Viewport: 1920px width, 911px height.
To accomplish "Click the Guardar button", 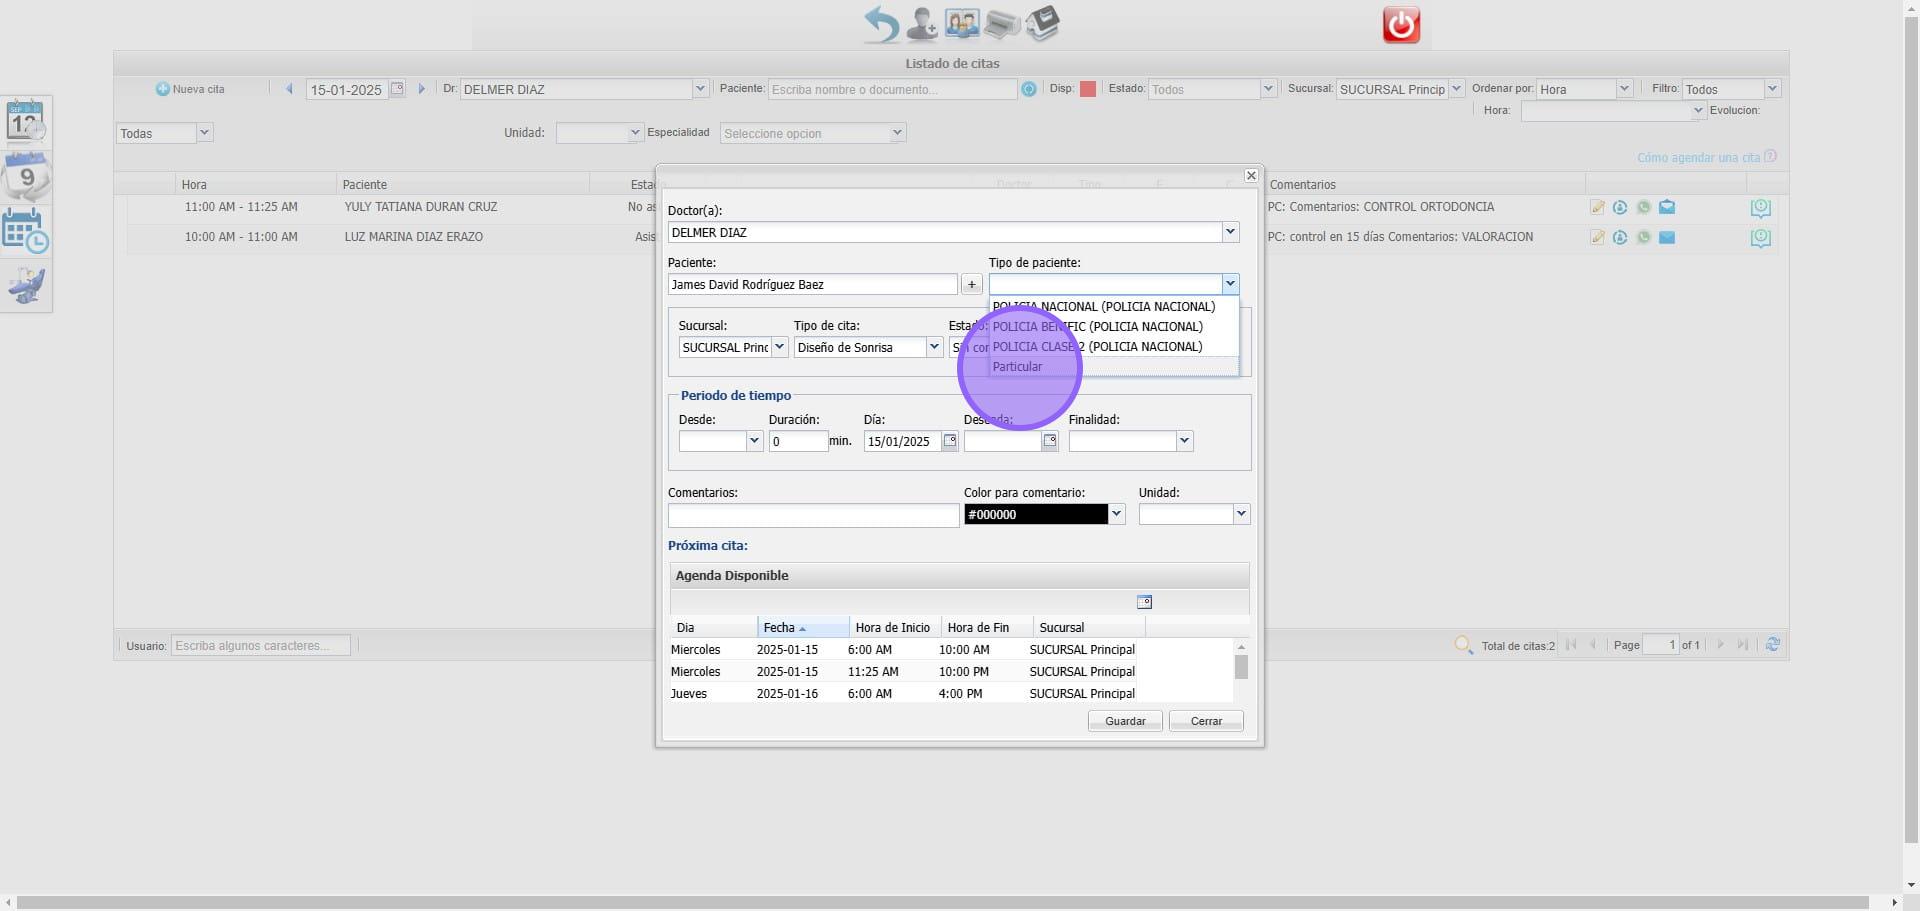I will [x=1125, y=721].
